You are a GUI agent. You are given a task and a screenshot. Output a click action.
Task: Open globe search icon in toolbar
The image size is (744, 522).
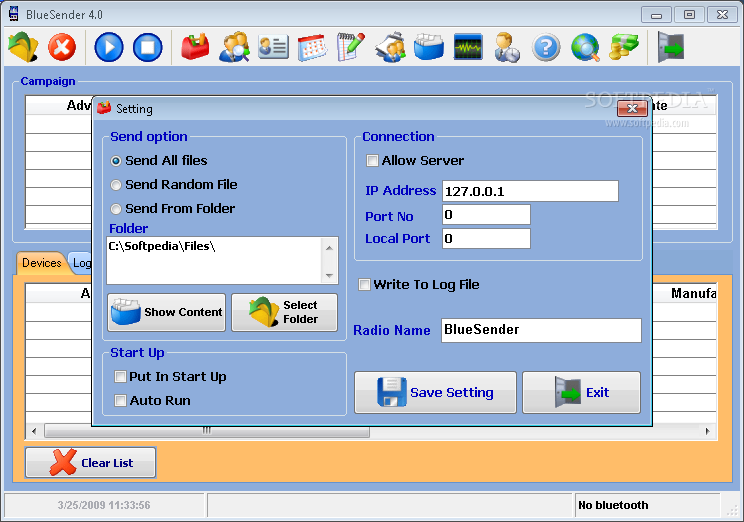pyautogui.click(x=585, y=47)
